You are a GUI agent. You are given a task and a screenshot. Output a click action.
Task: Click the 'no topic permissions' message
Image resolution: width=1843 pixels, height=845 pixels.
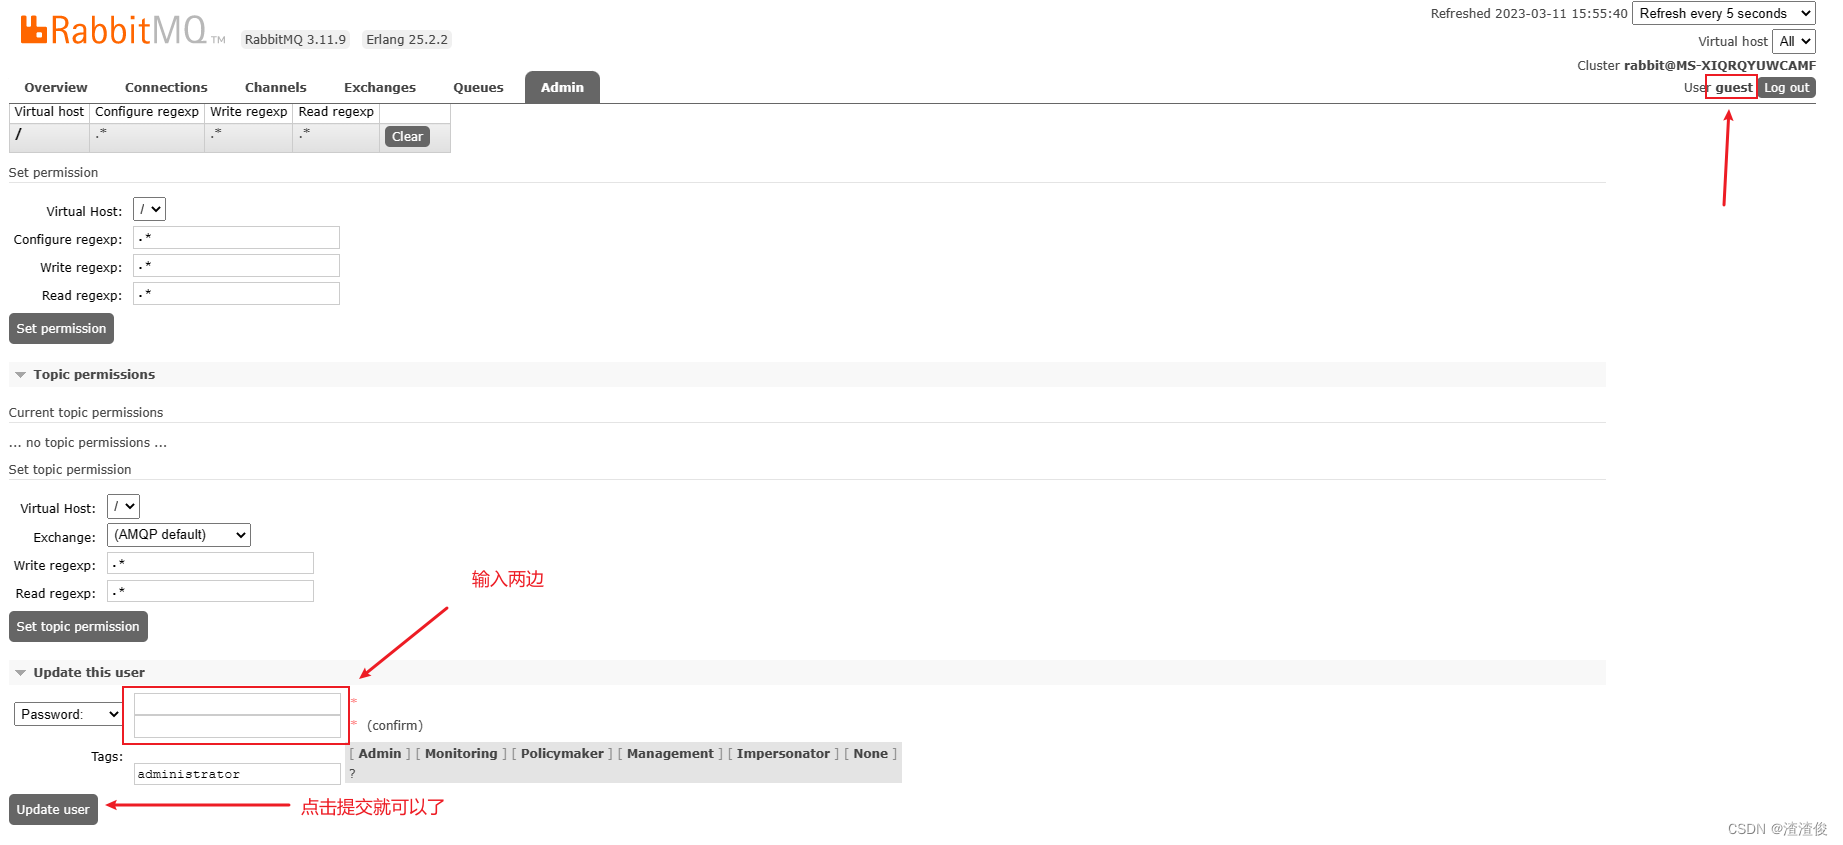pos(88,443)
